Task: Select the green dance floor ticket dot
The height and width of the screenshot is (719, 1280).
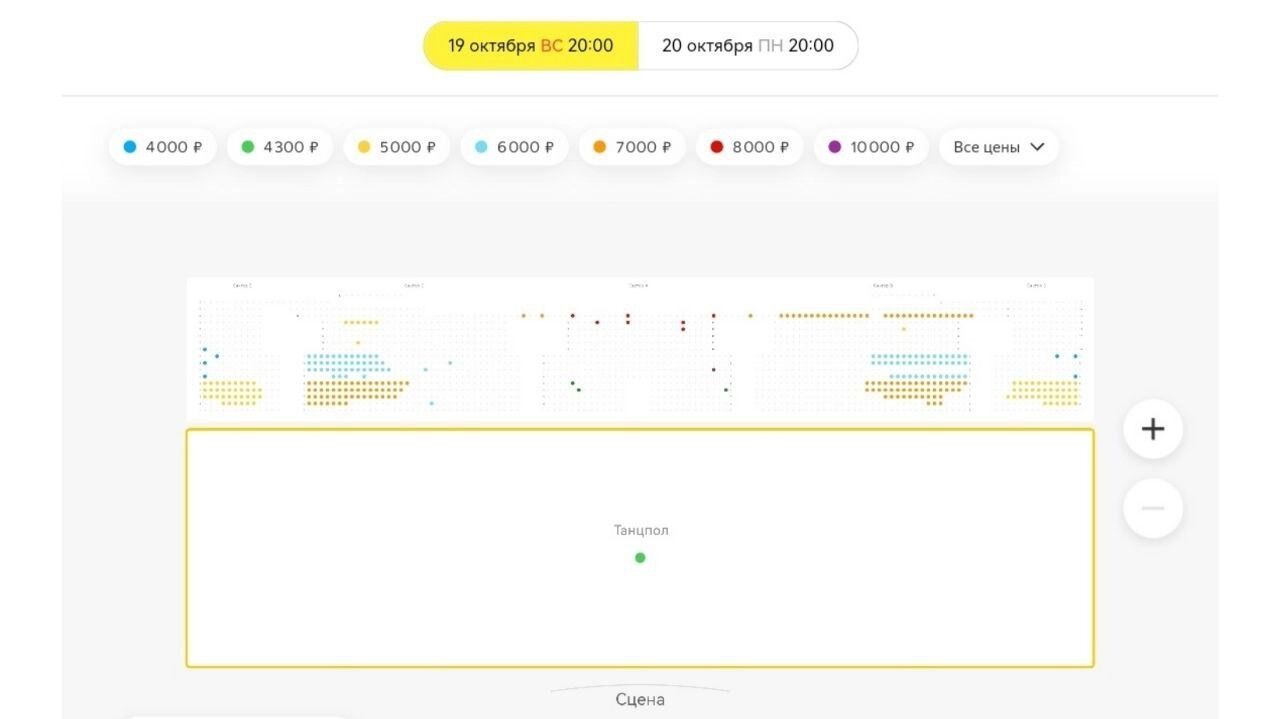Action: (x=640, y=557)
